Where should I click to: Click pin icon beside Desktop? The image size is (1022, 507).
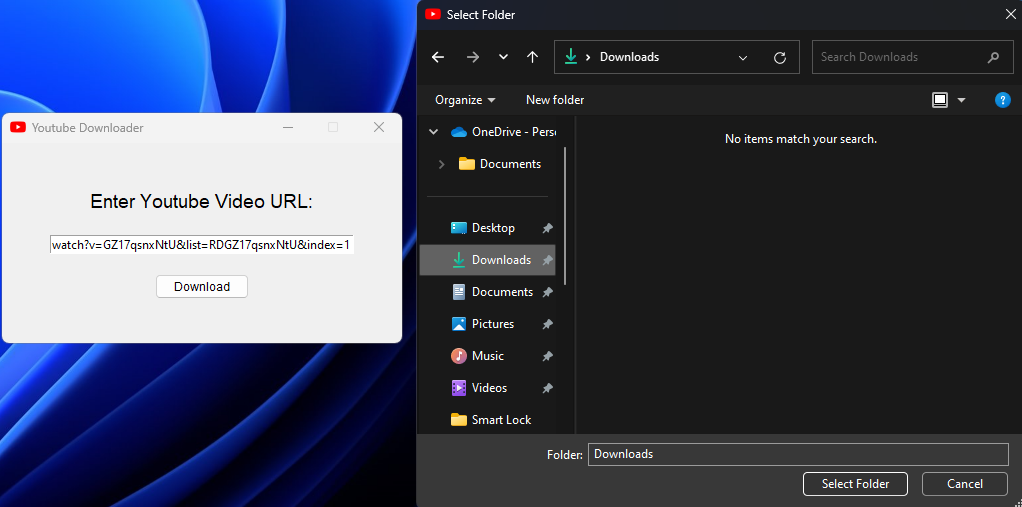click(x=548, y=228)
